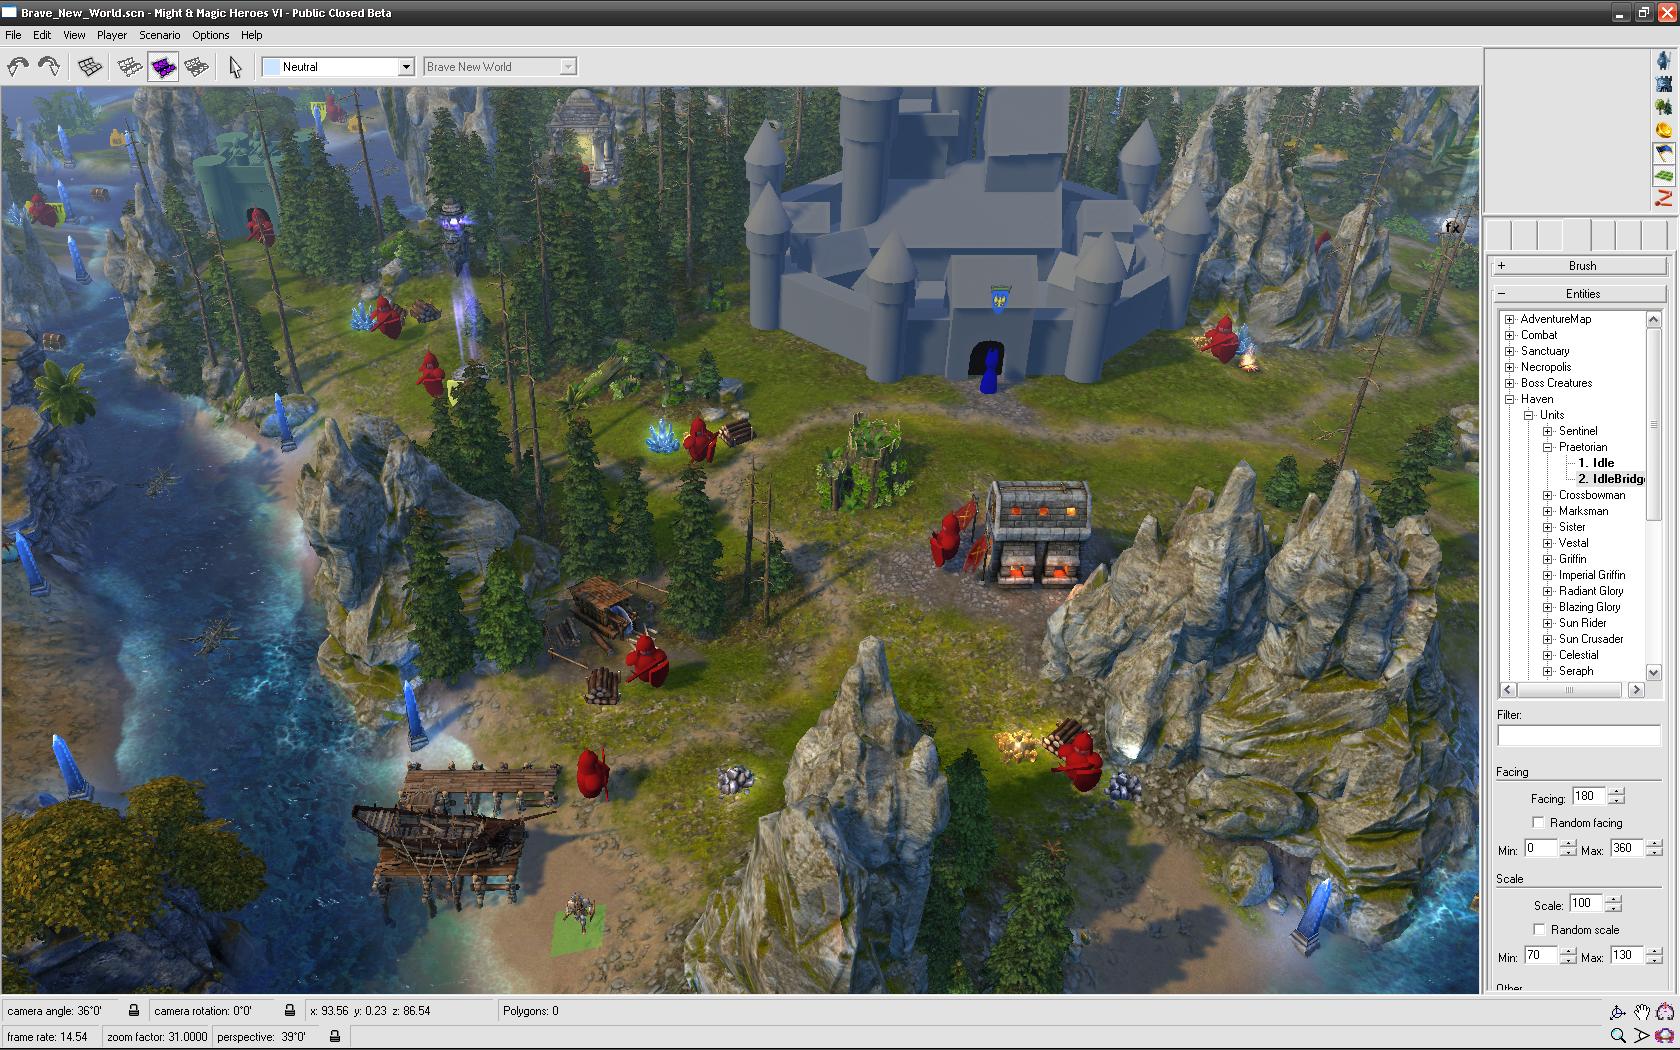This screenshot has height=1050, width=1680.
Task: Open the red path tool palette icon
Action: (x=1664, y=199)
